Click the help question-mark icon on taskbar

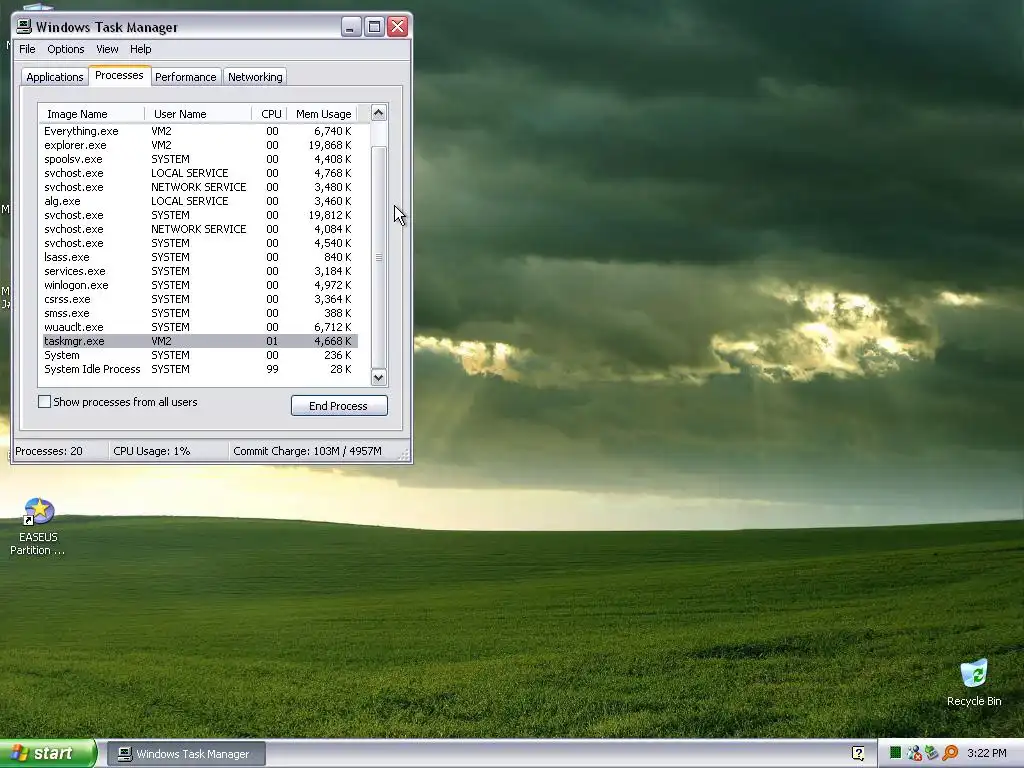(858, 753)
